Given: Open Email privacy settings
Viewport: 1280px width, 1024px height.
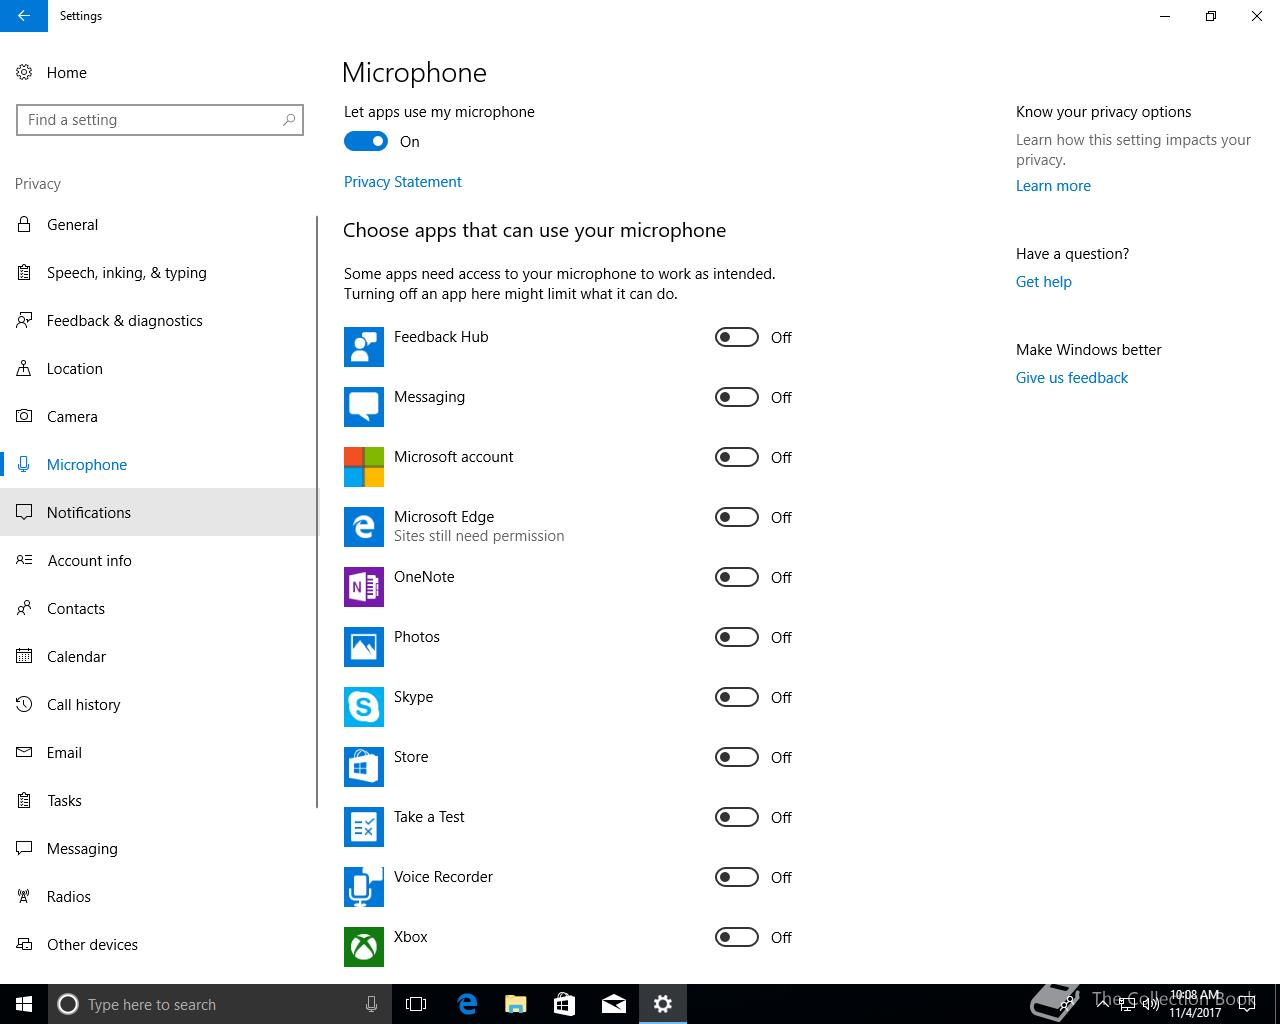Looking at the screenshot, I should click(x=158, y=753).
